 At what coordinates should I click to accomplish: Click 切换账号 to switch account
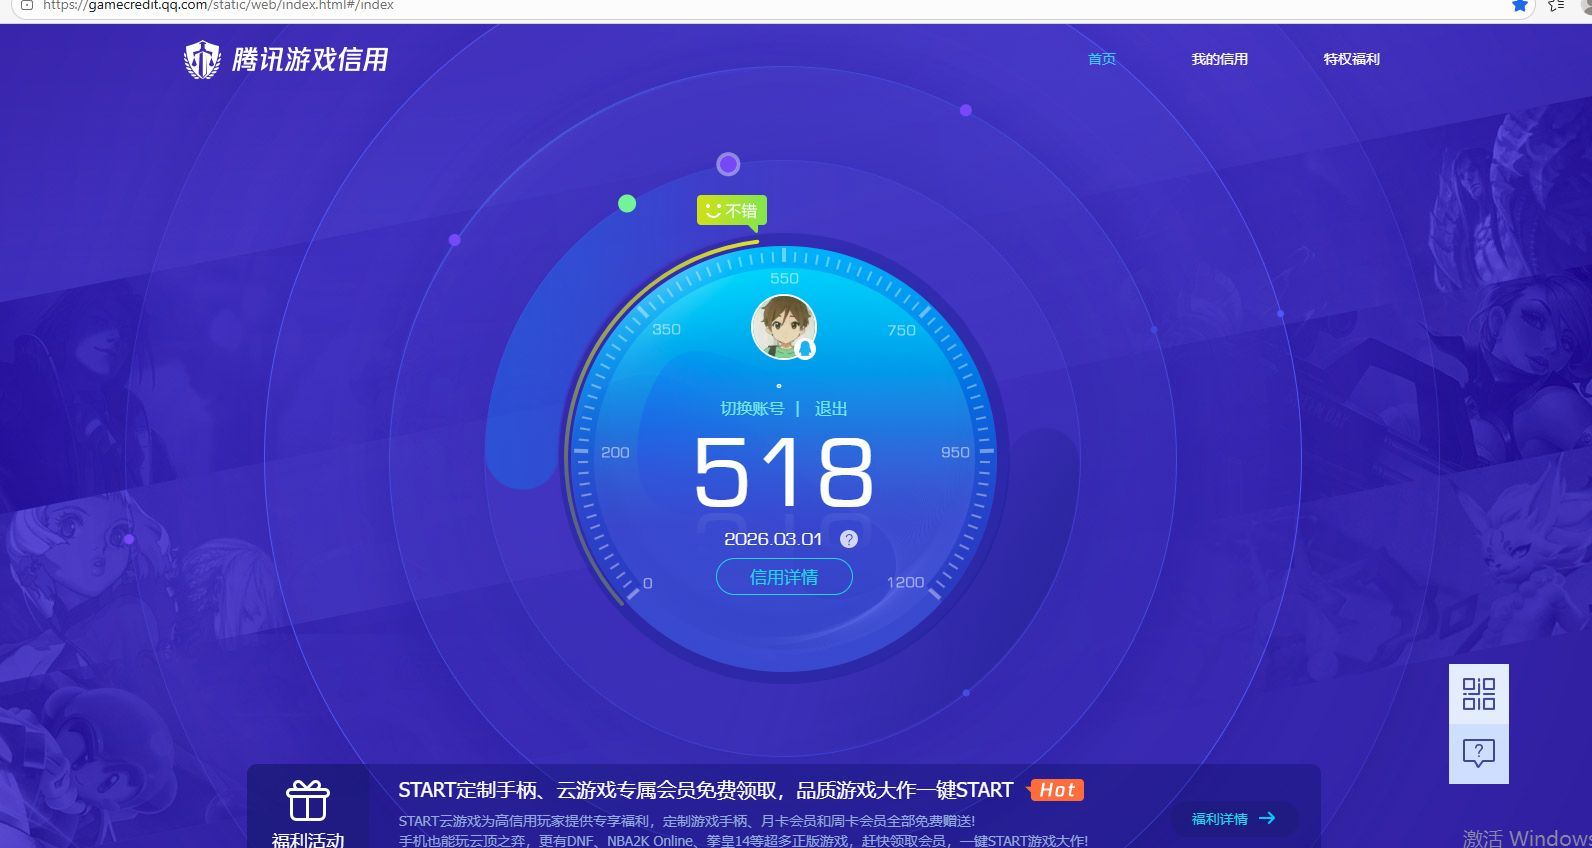(x=752, y=408)
